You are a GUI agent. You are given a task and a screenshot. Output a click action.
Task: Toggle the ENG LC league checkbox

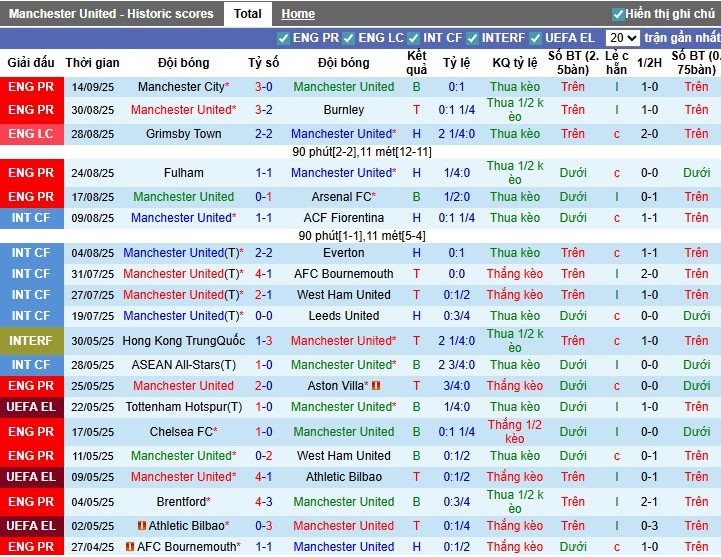[x=348, y=38]
